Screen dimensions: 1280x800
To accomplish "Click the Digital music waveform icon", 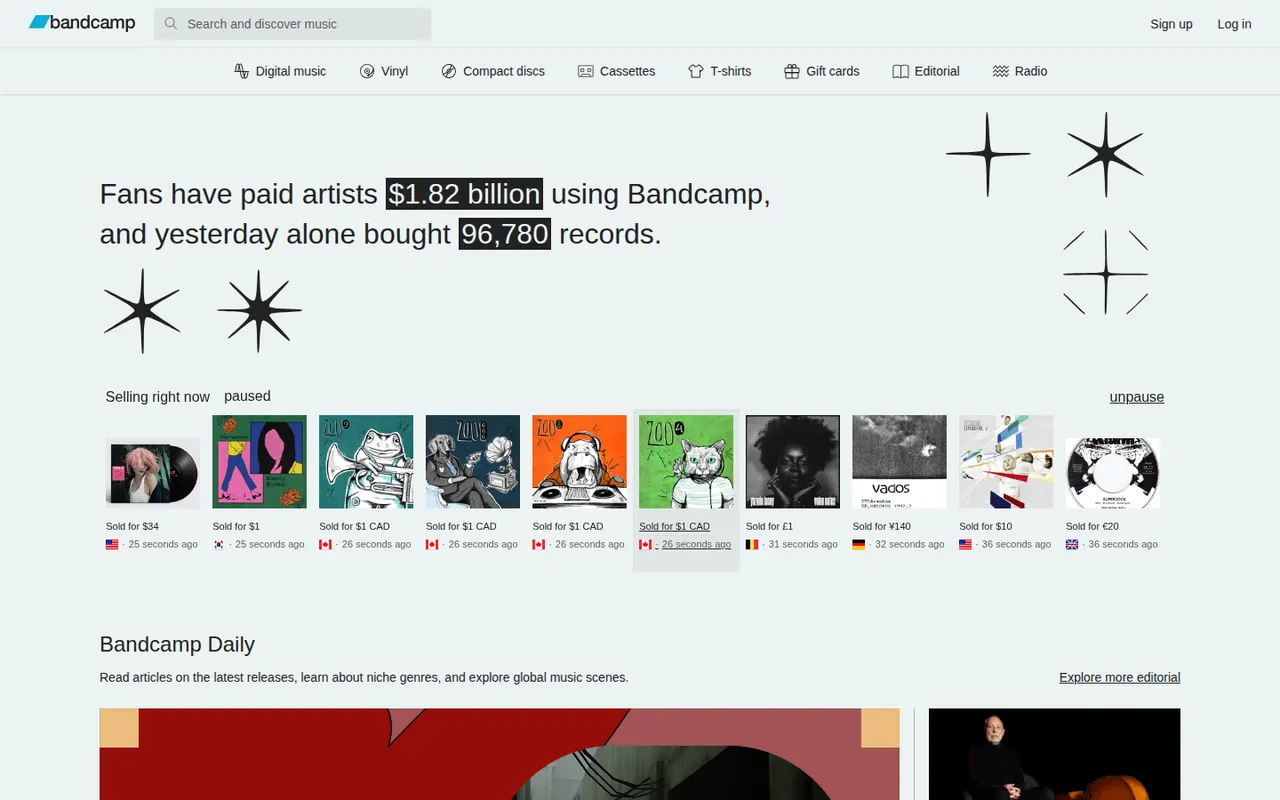I will [x=241, y=71].
